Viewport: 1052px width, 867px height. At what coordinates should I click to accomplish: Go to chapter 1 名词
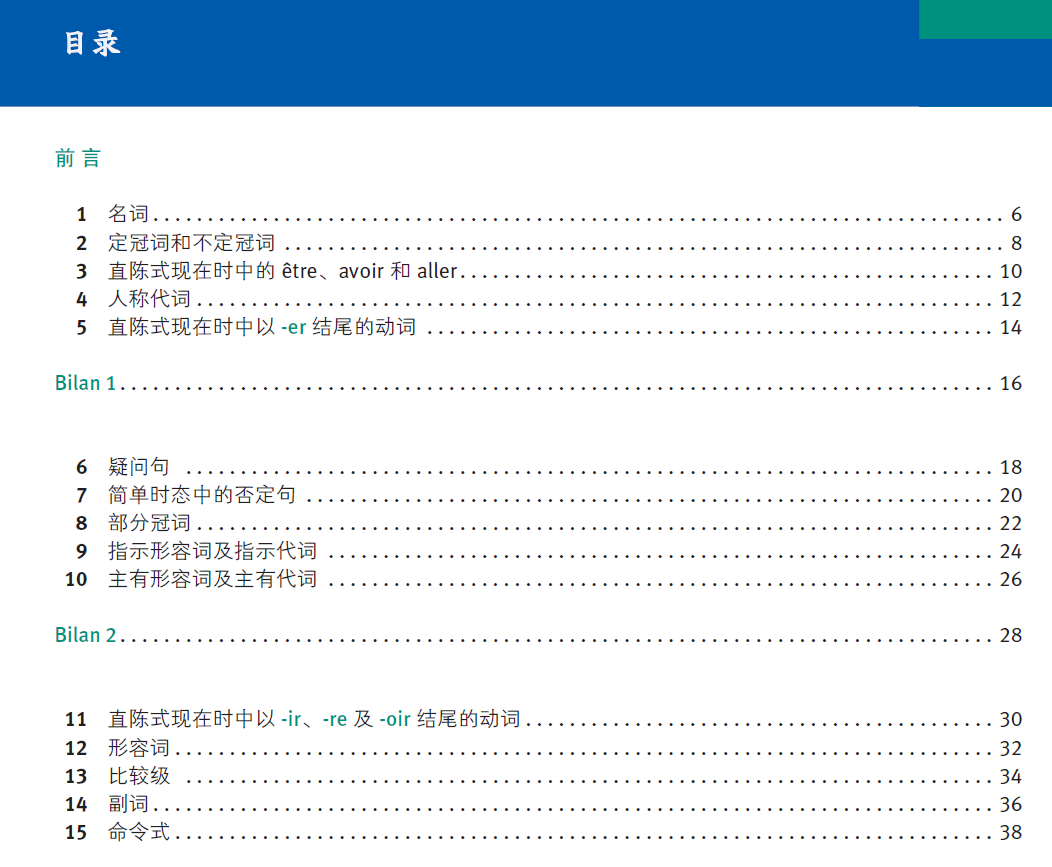coord(128,214)
